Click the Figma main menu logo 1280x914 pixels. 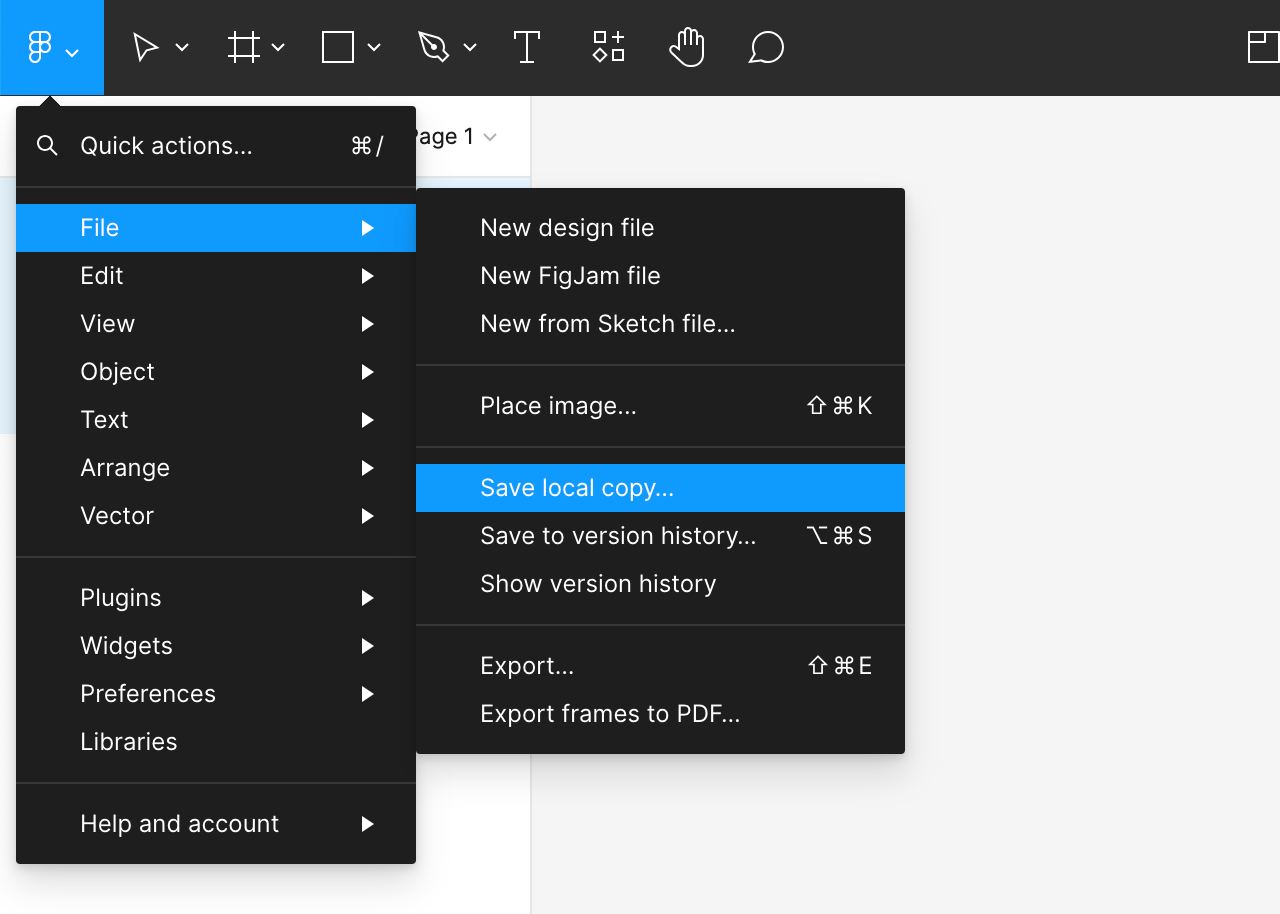pos(41,47)
